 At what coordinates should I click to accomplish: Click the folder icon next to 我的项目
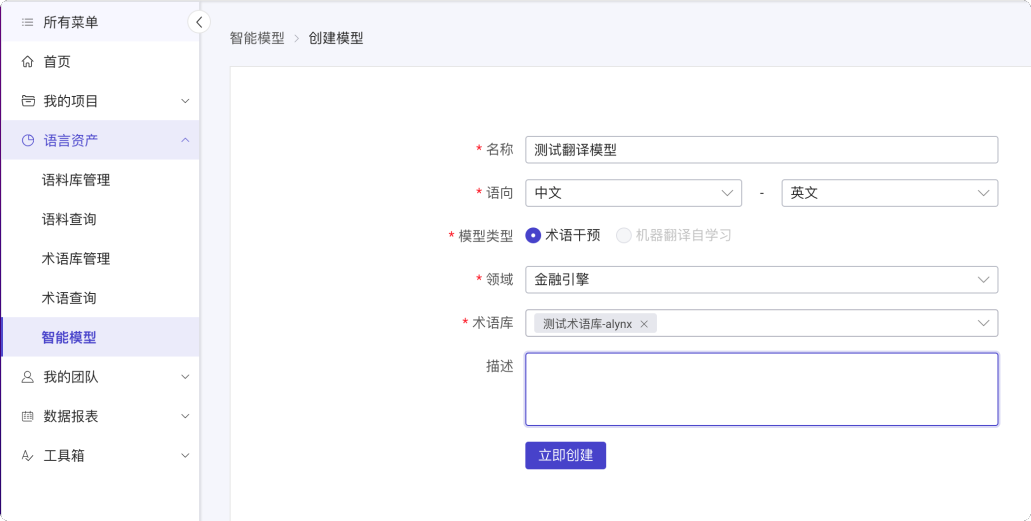coord(28,101)
